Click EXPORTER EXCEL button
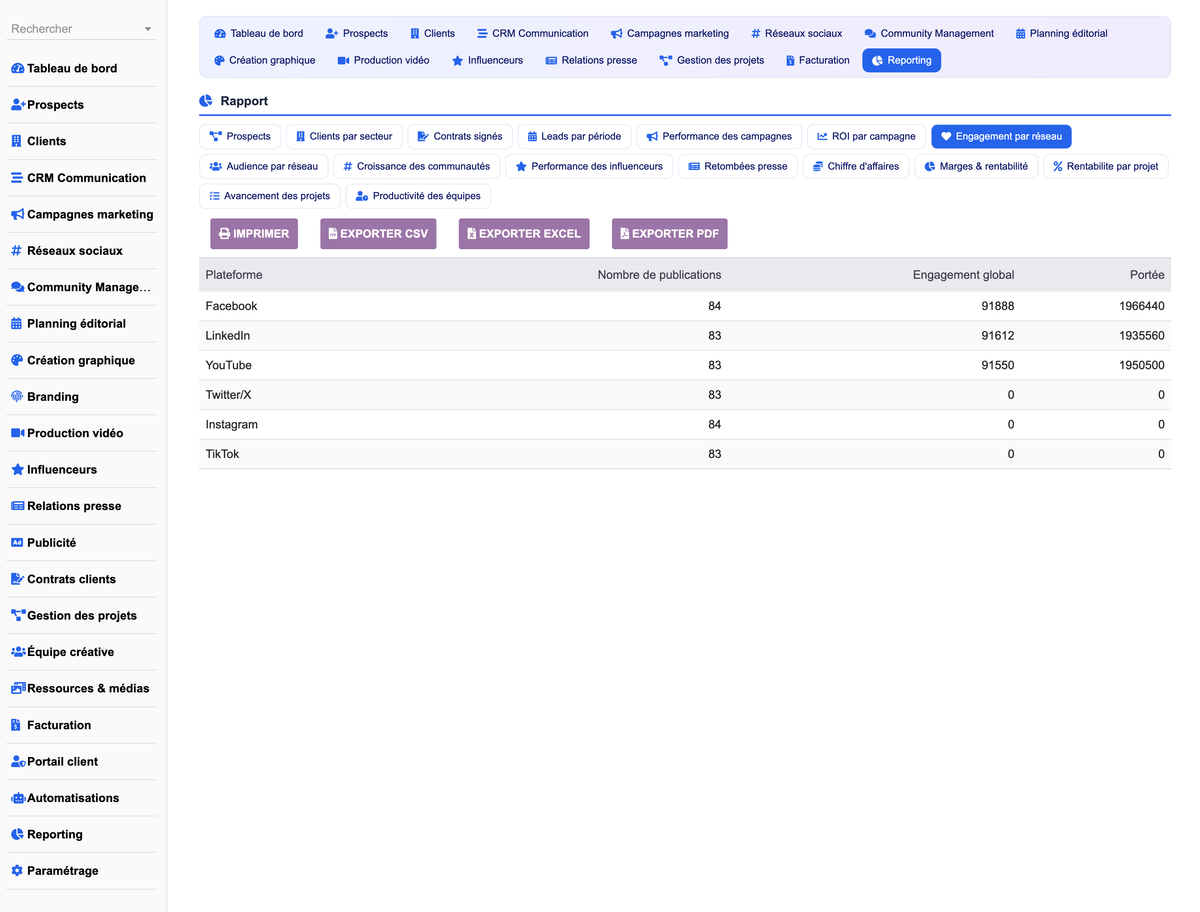The image size is (1200, 912). (524, 234)
